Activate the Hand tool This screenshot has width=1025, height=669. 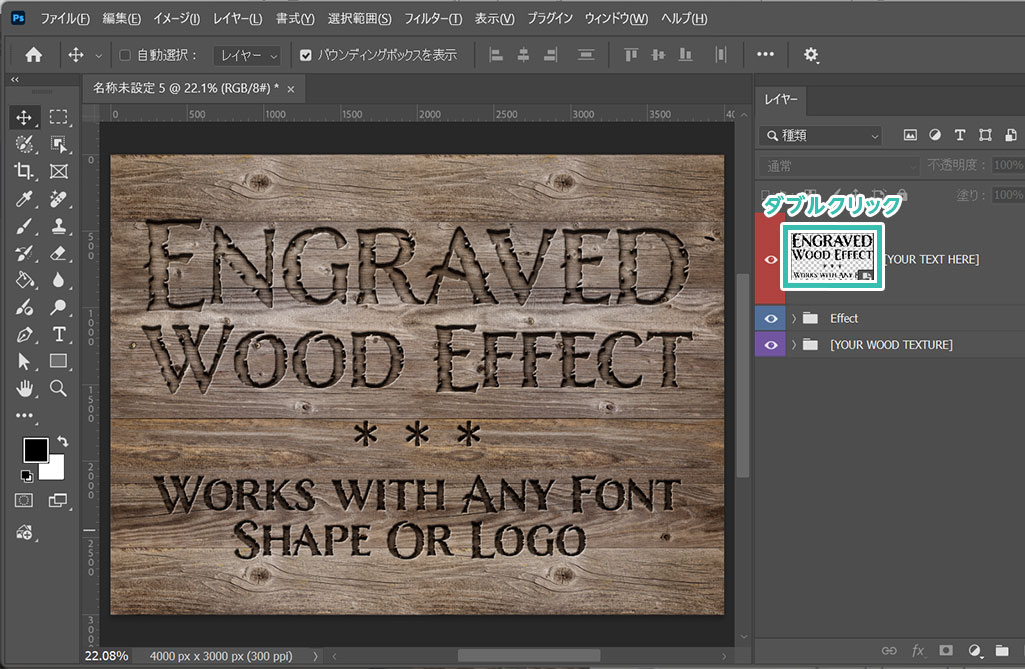click(x=24, y=388)
